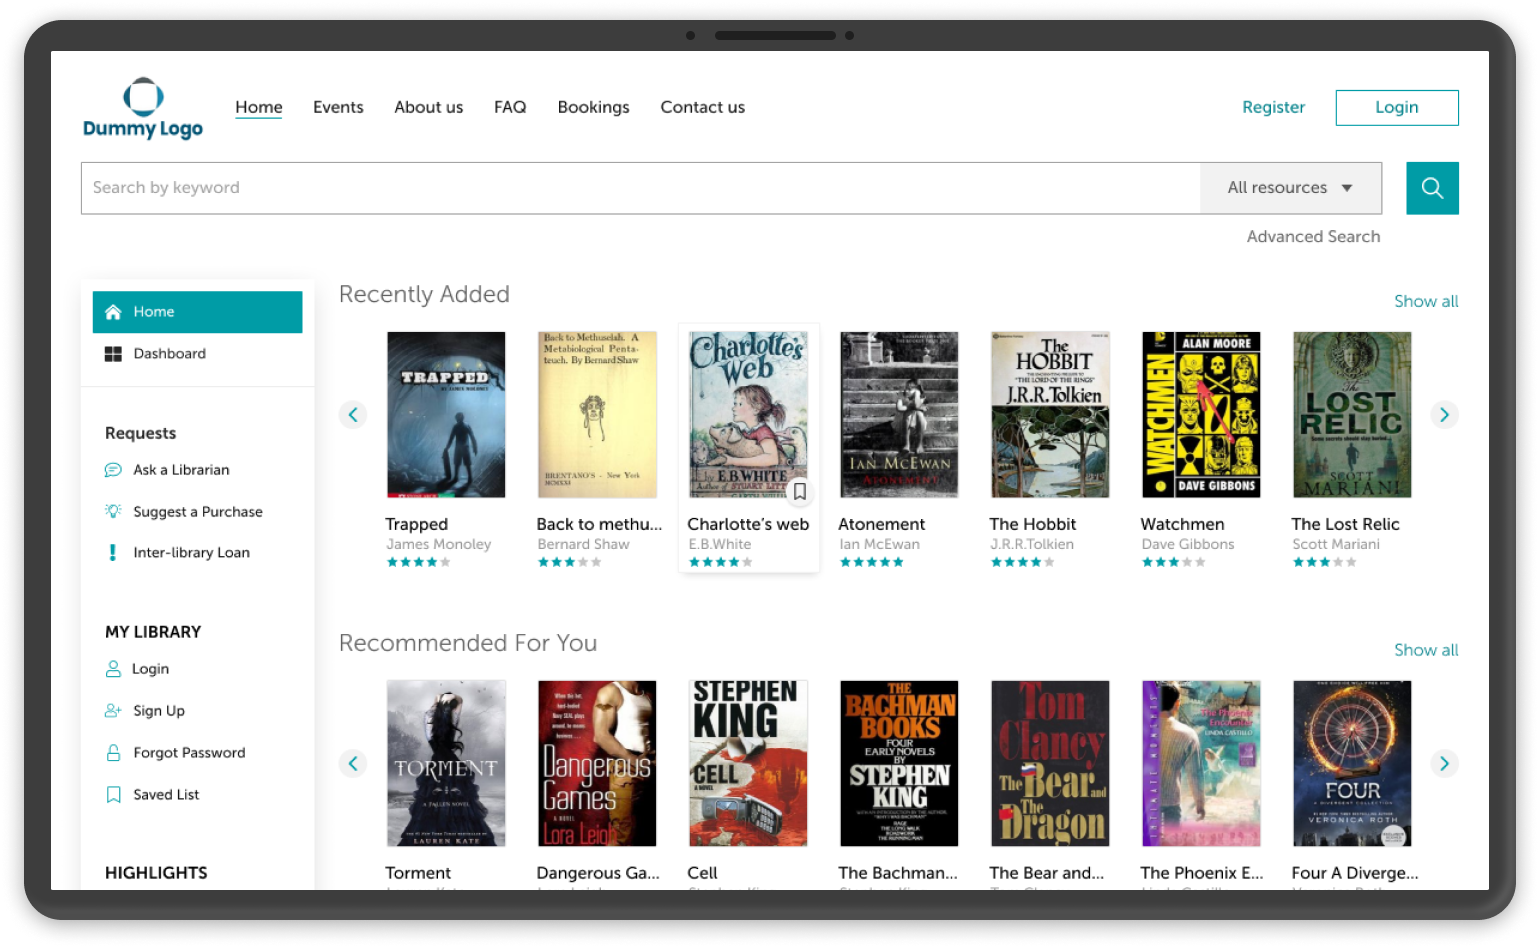The image size is (1540, 948).
Task: Open the All resources dropdown
Action: [x=1291, y=188]
